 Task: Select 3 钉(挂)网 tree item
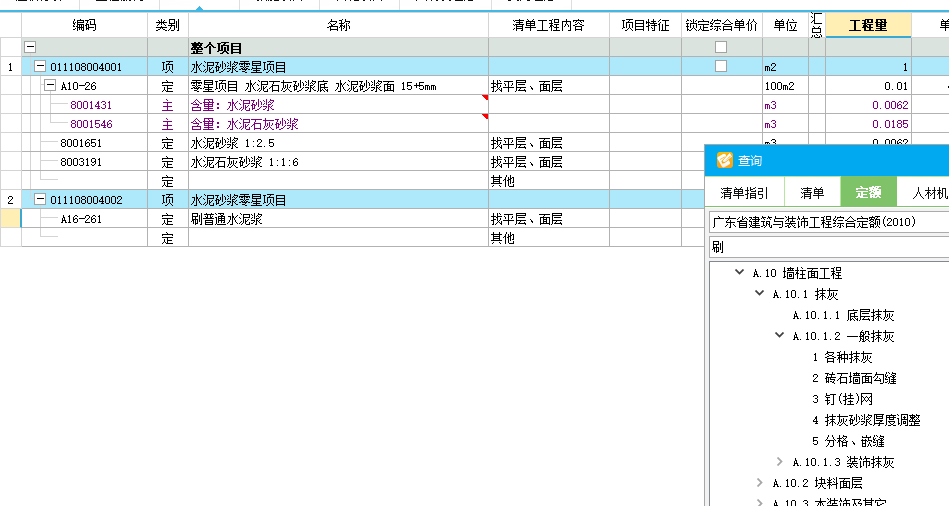click(842, 399)
